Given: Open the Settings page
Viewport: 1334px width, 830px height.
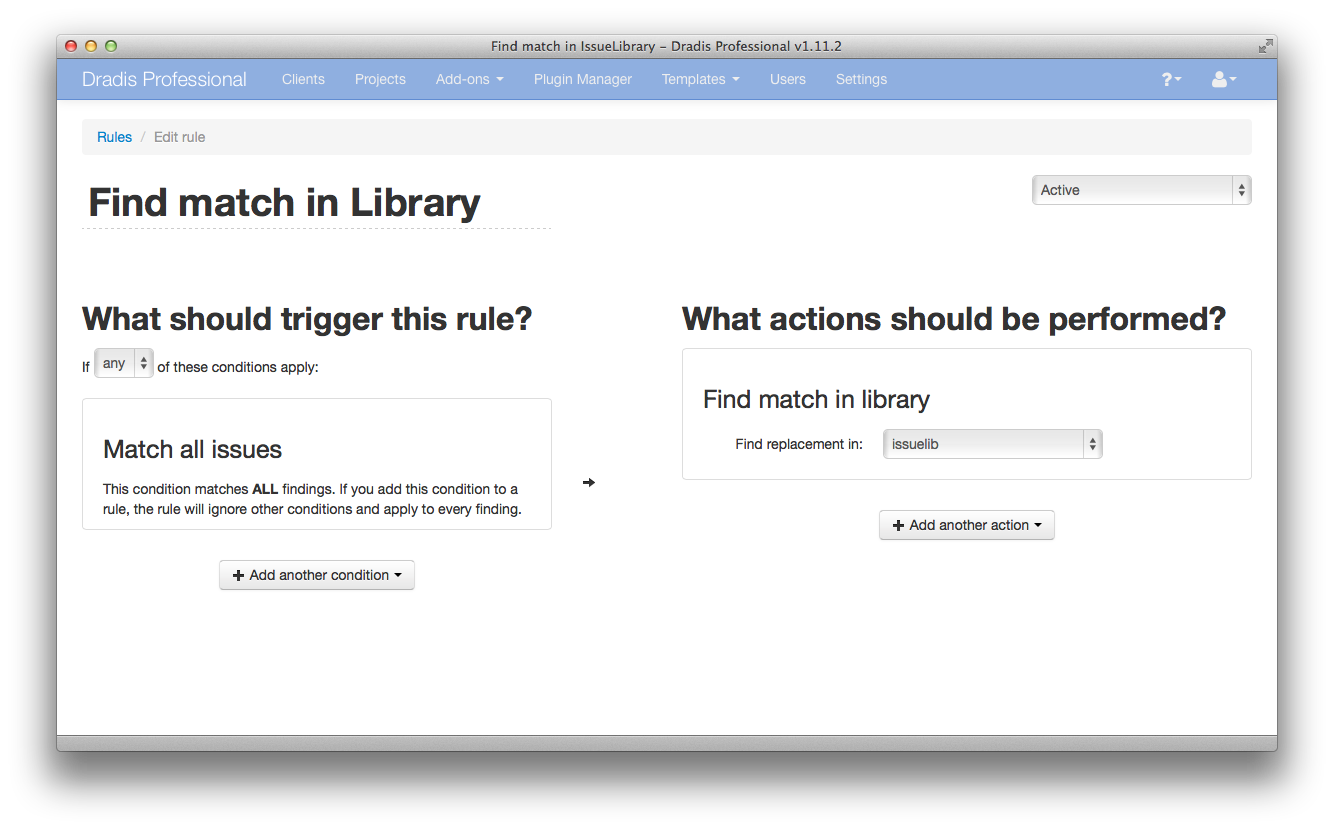Looking at the screenshot, I should click(x=861, y=79).
